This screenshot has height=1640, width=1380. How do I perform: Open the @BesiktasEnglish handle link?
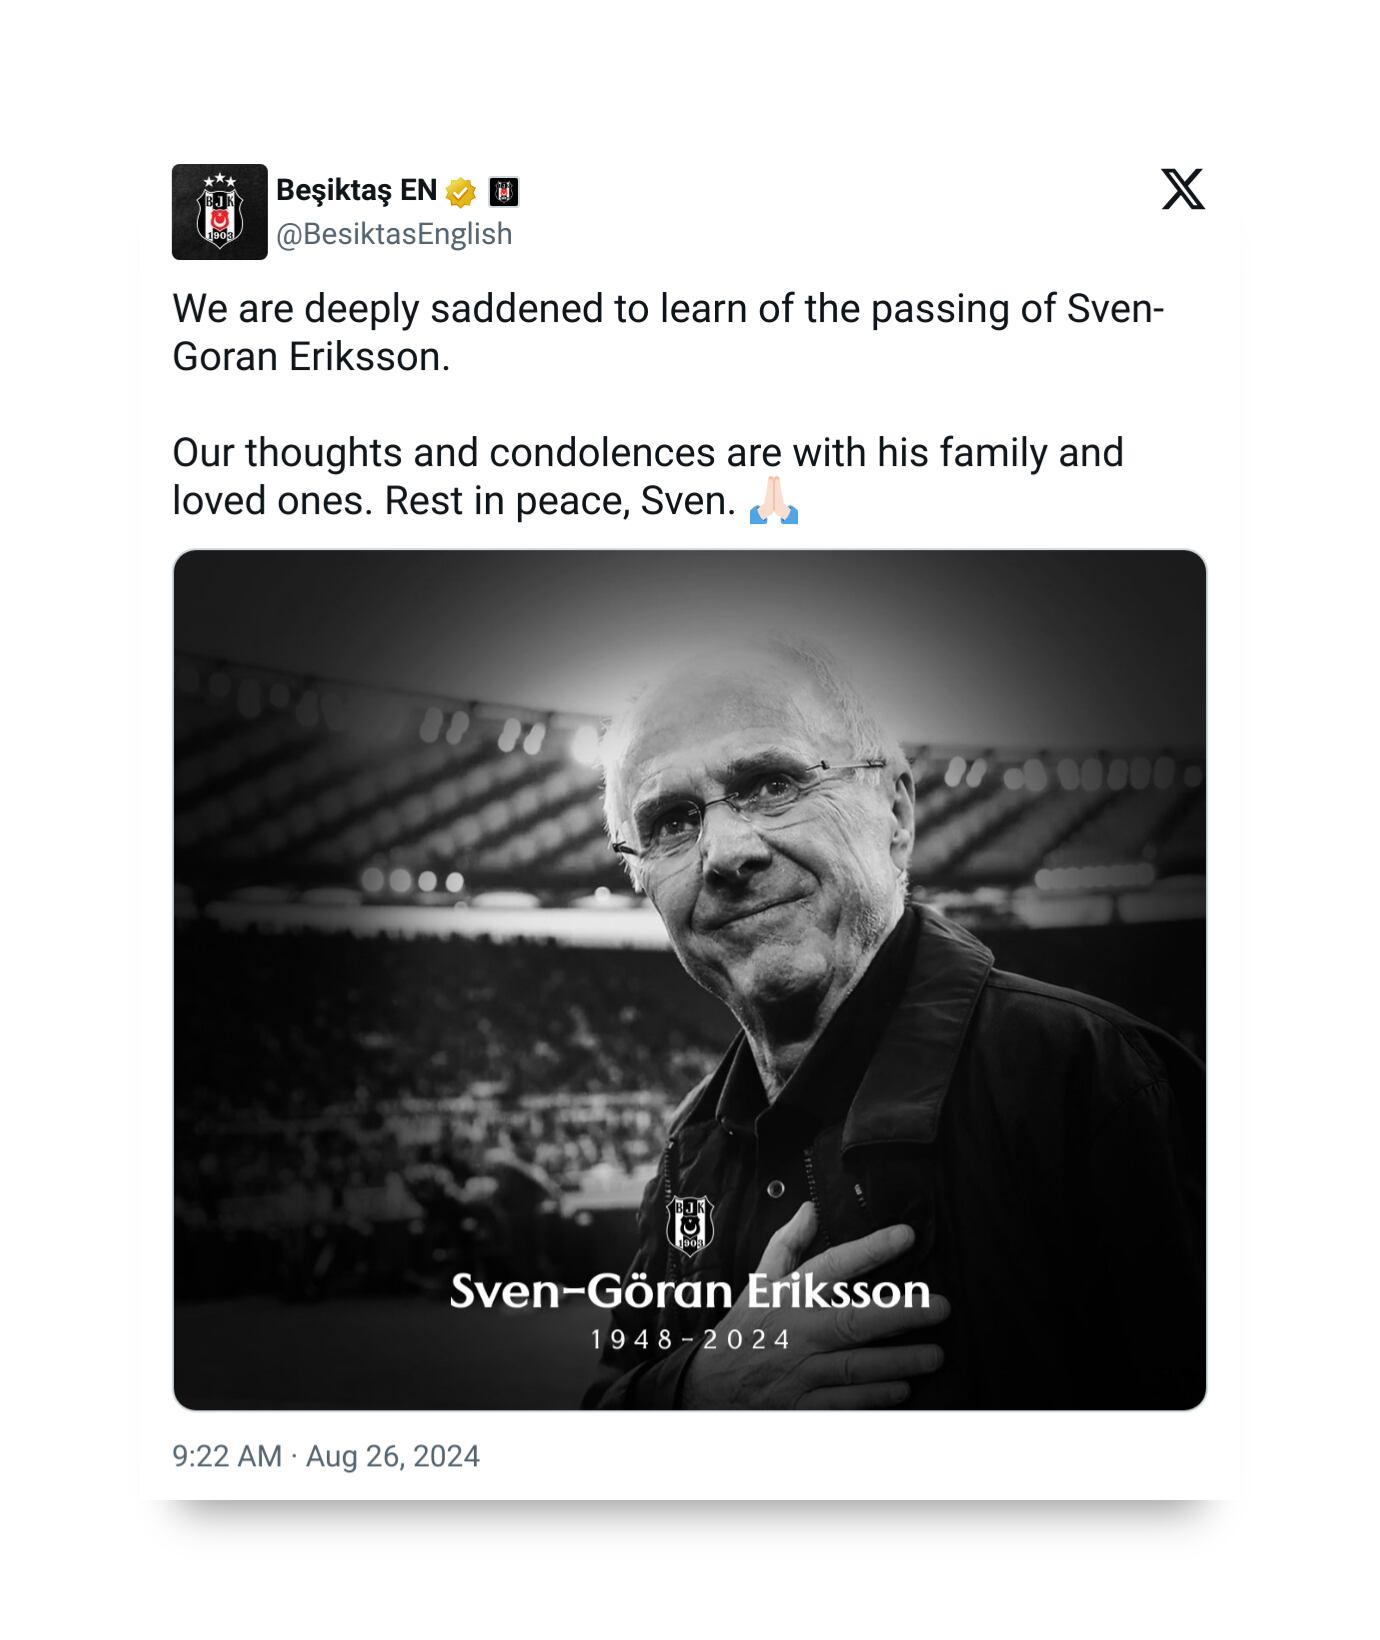click(394, 234)
